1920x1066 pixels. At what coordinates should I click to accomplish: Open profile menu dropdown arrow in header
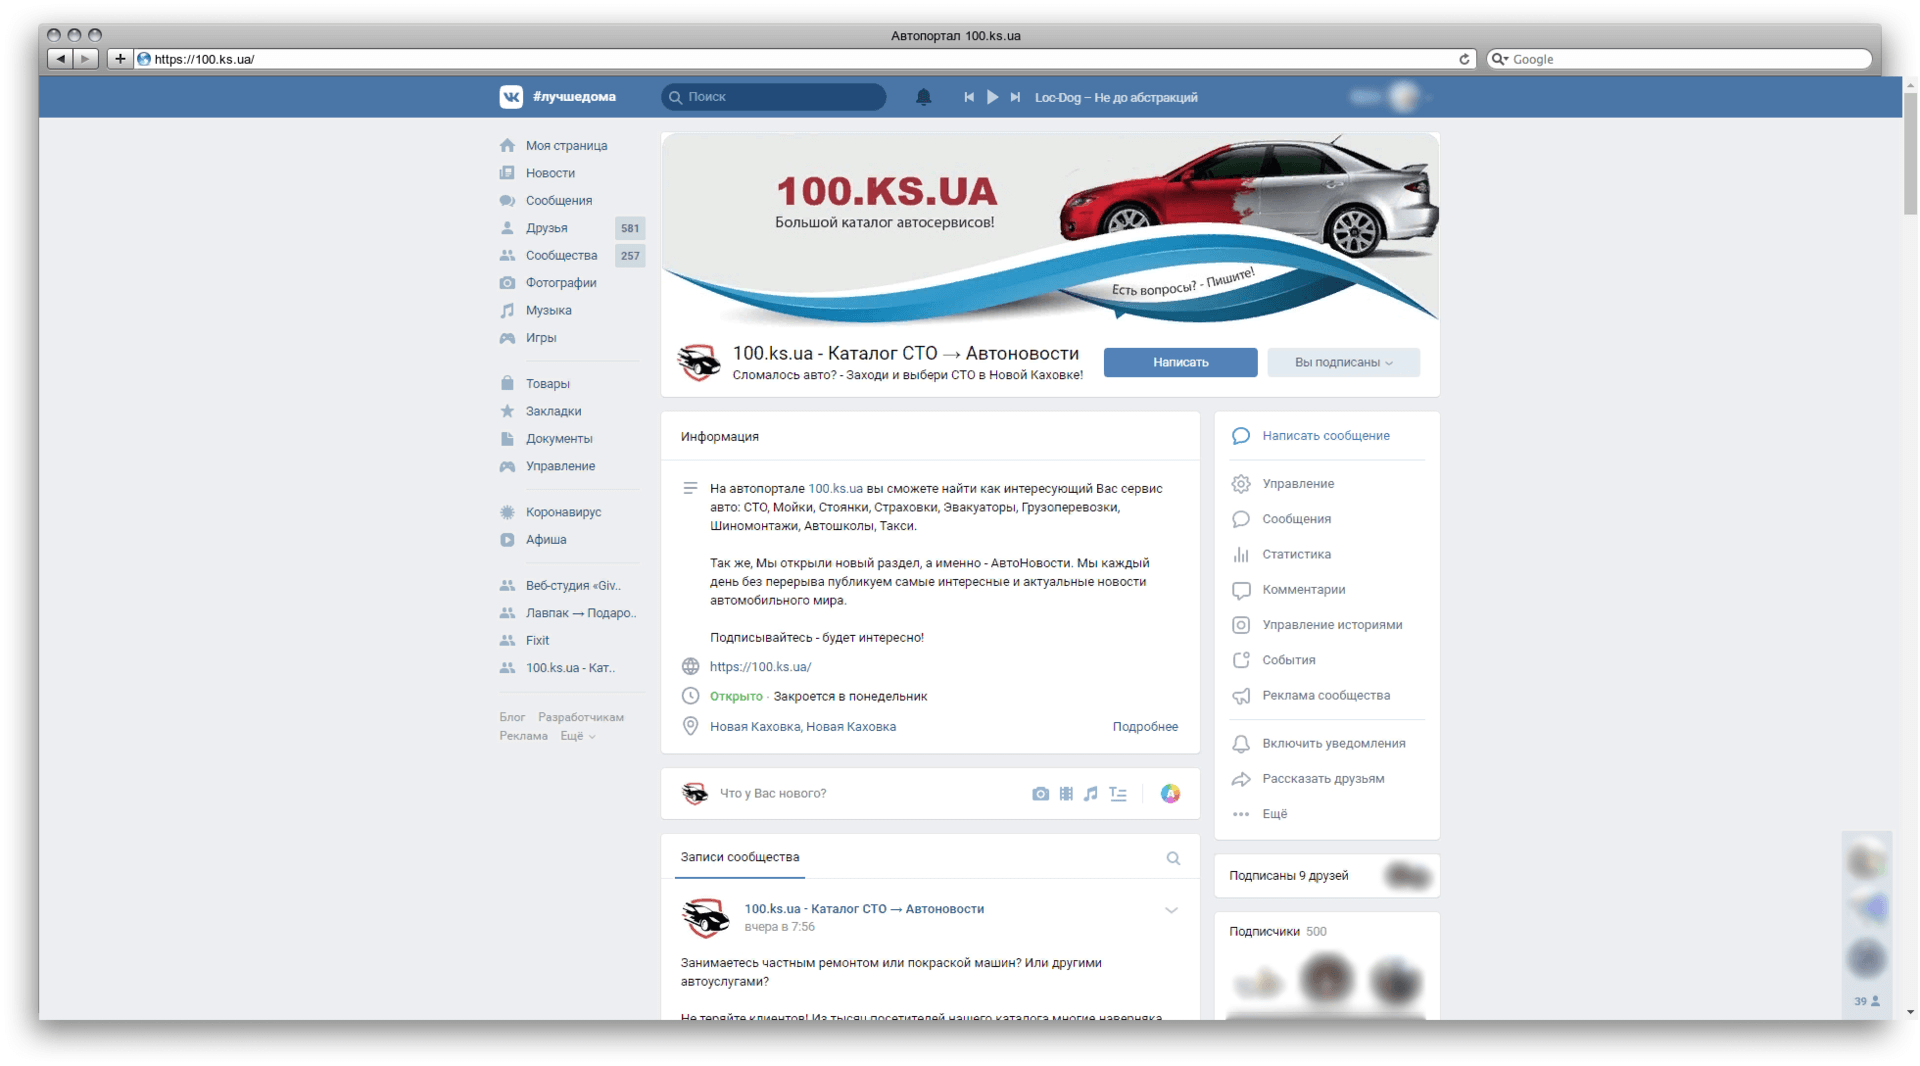tap(1429, 97)
